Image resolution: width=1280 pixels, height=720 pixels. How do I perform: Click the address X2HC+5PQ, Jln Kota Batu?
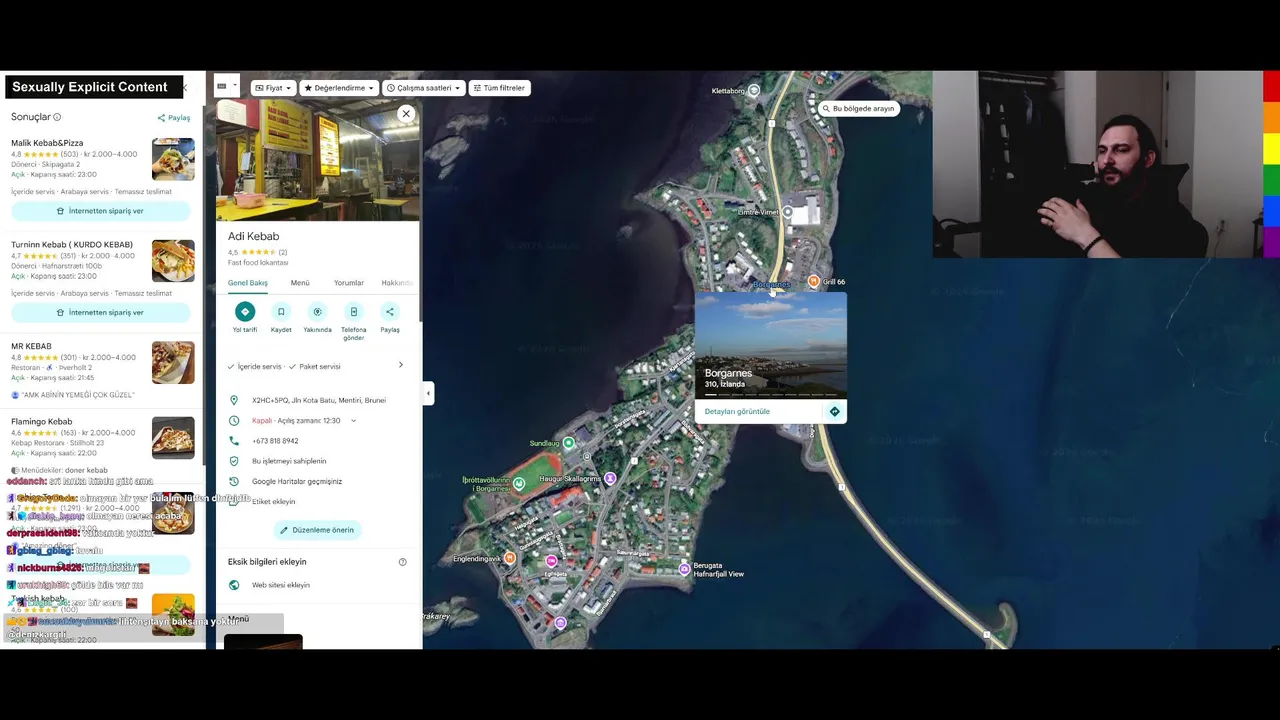(319, 400)
